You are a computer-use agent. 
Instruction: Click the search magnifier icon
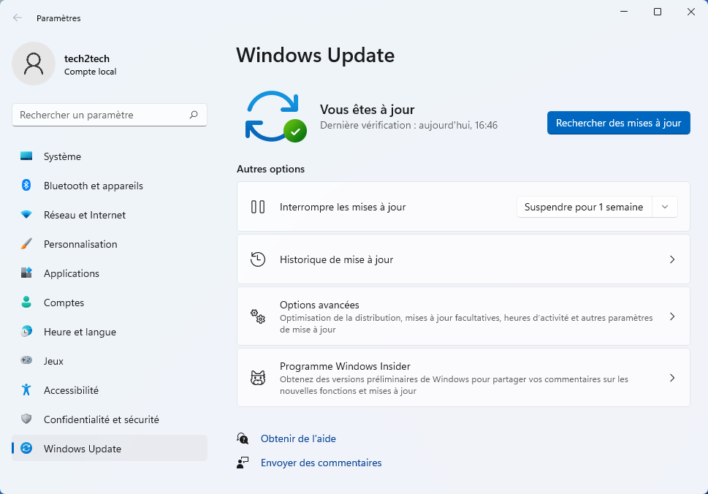click(194, 115)
